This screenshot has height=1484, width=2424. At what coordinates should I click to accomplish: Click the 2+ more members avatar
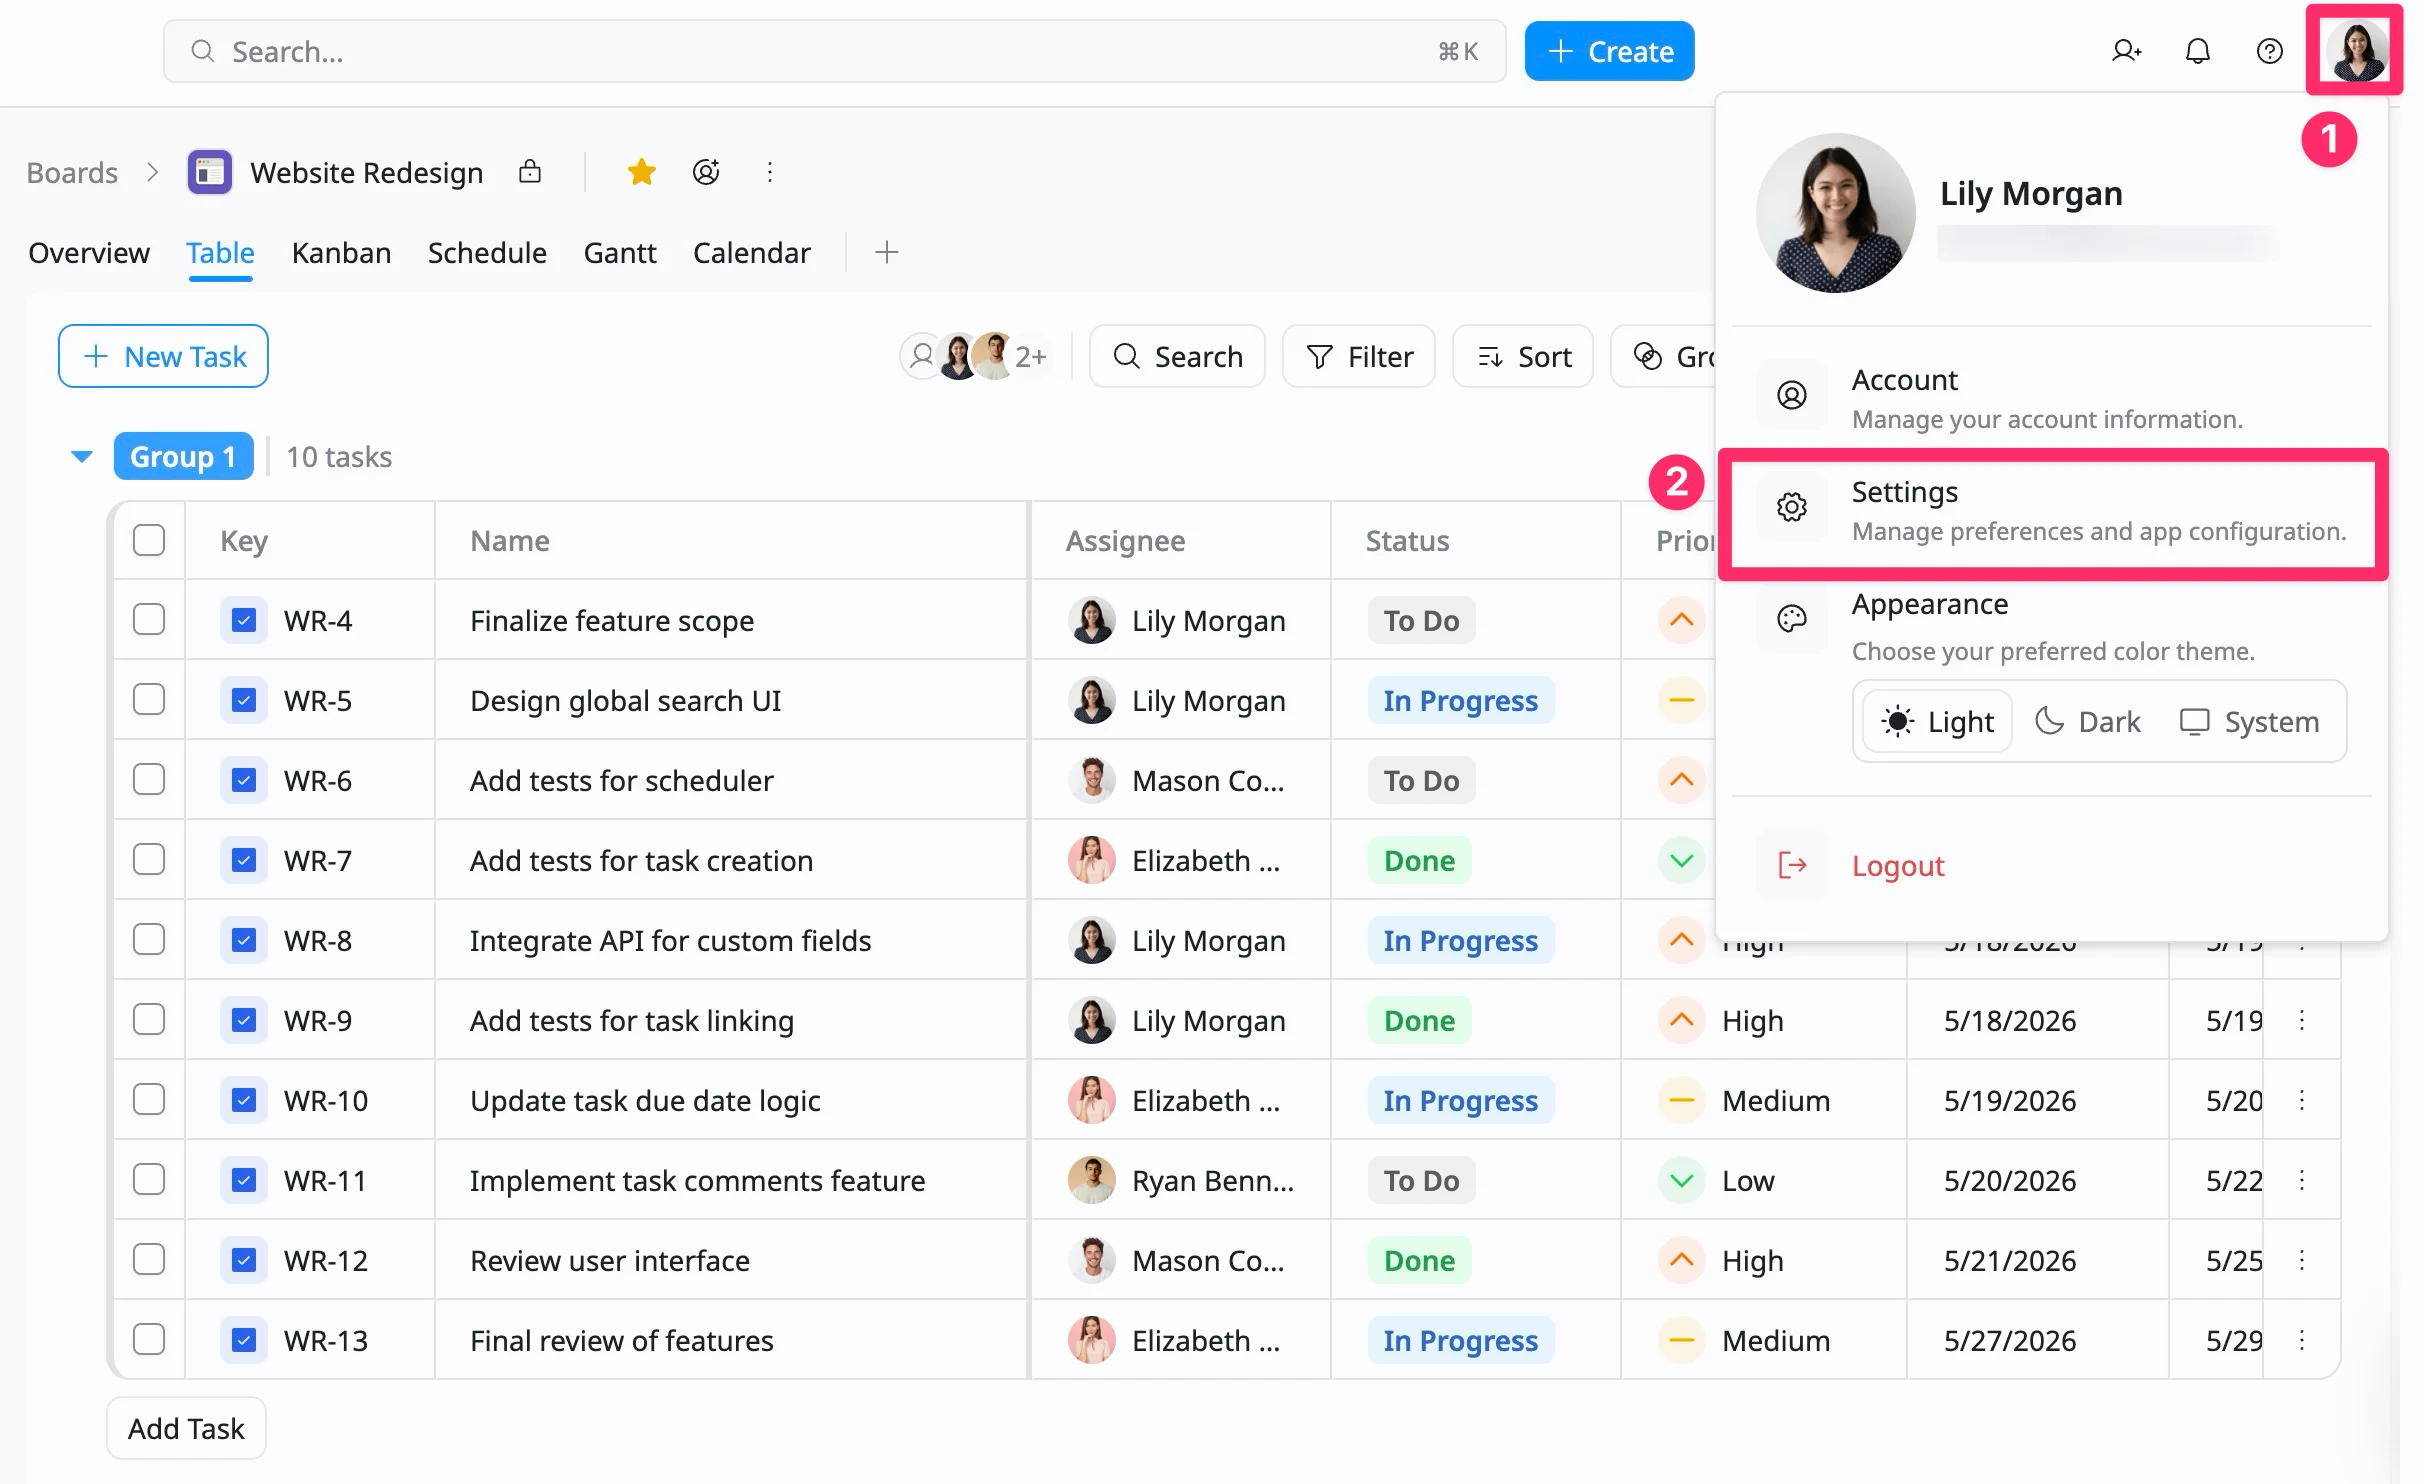pos(1030,356)
